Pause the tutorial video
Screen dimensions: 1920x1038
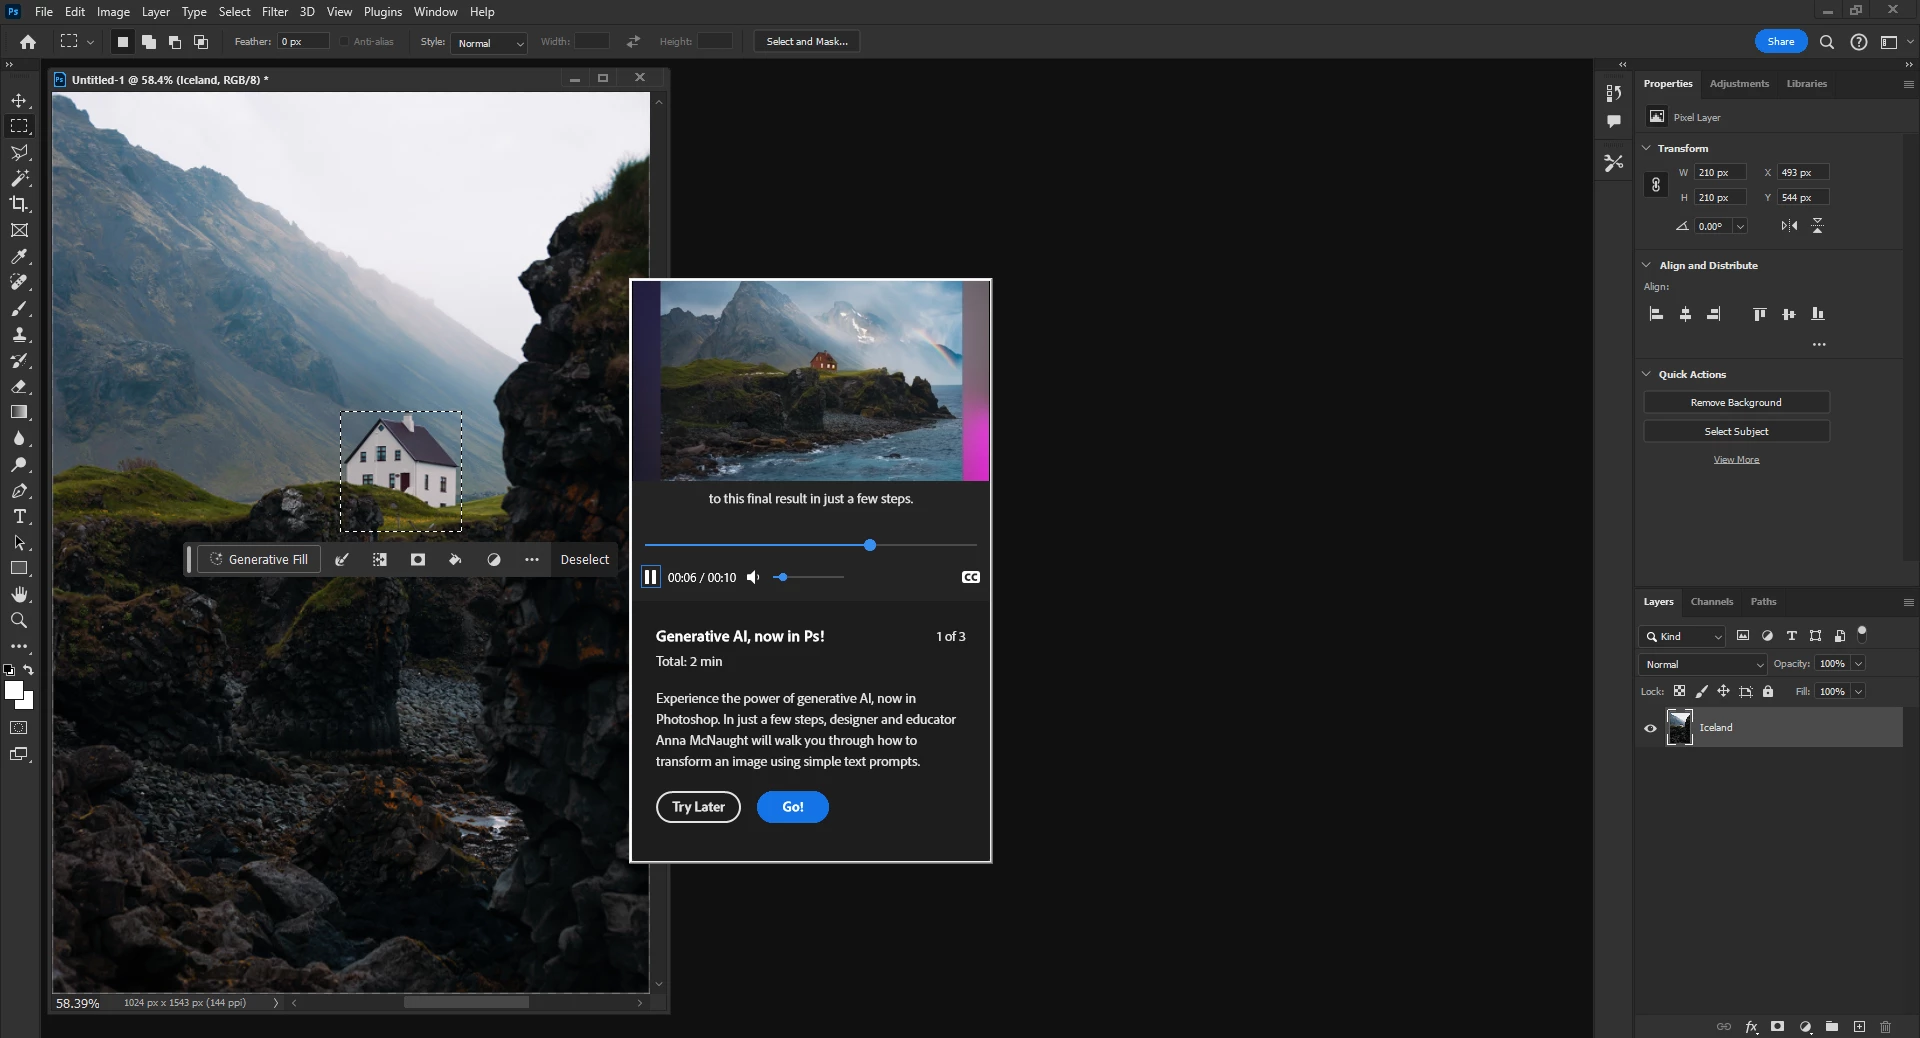click(650, 577)
